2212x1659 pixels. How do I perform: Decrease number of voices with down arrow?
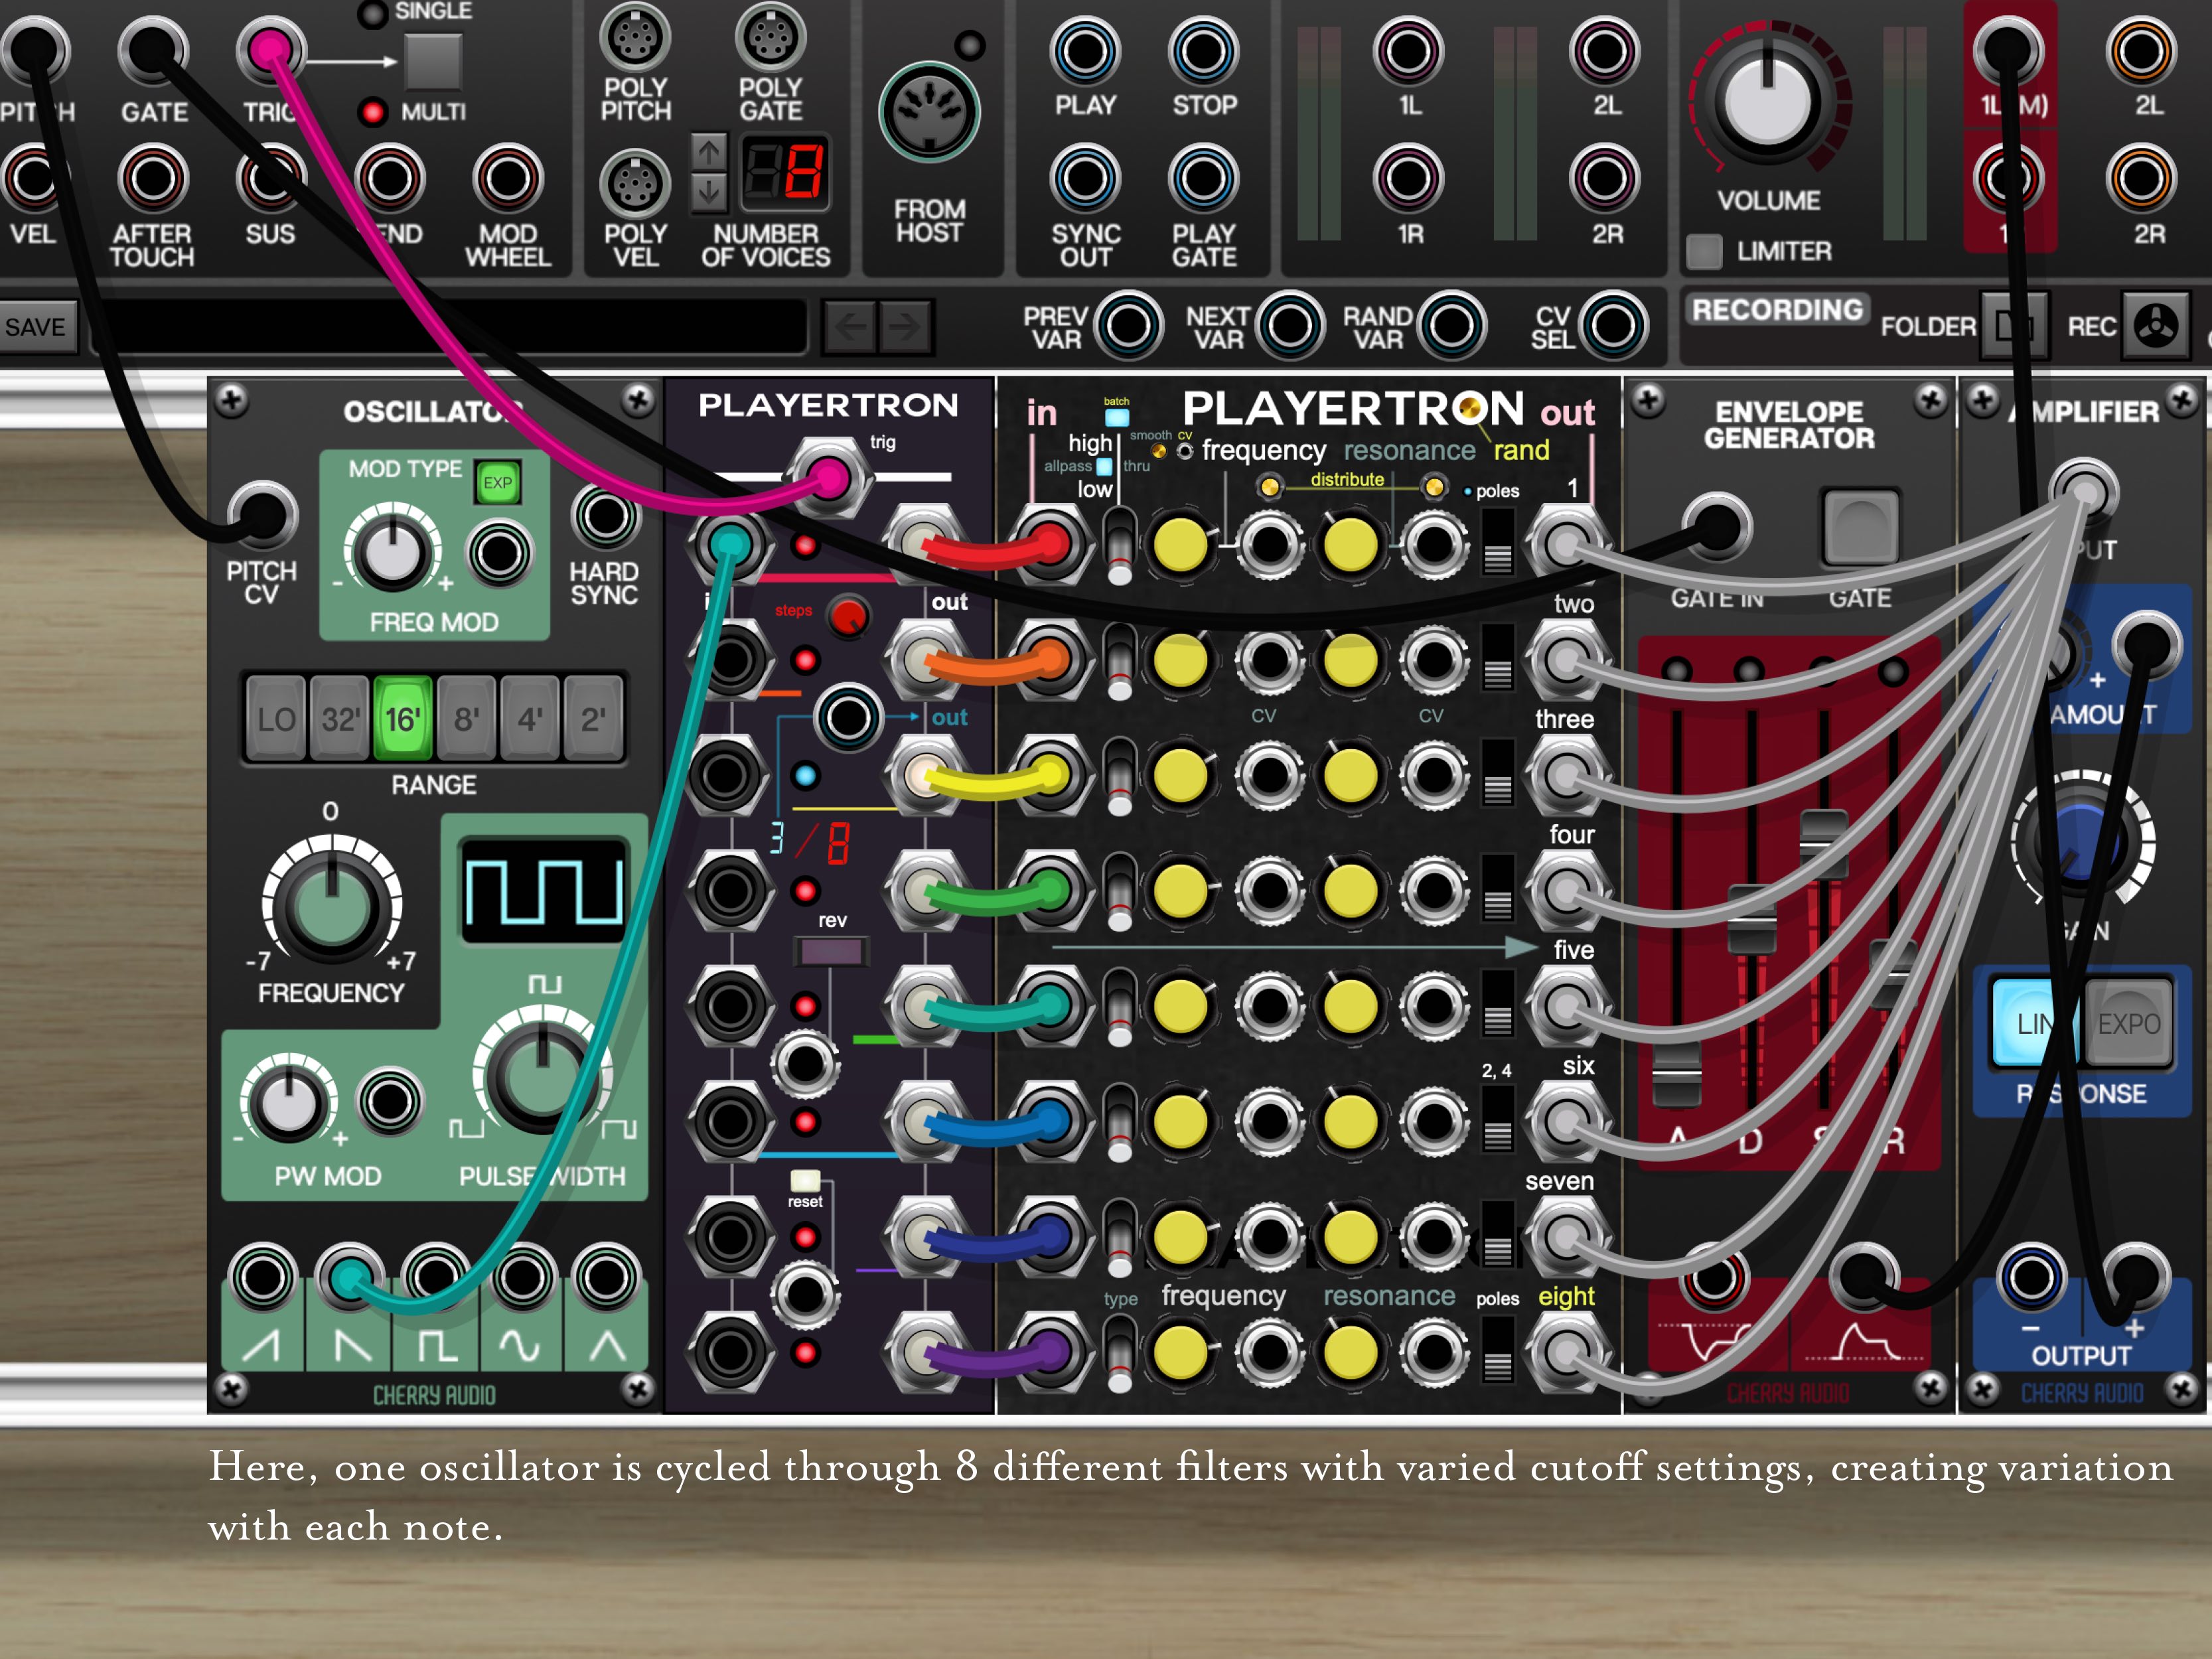pyautogui.click(x=709, y=192)
